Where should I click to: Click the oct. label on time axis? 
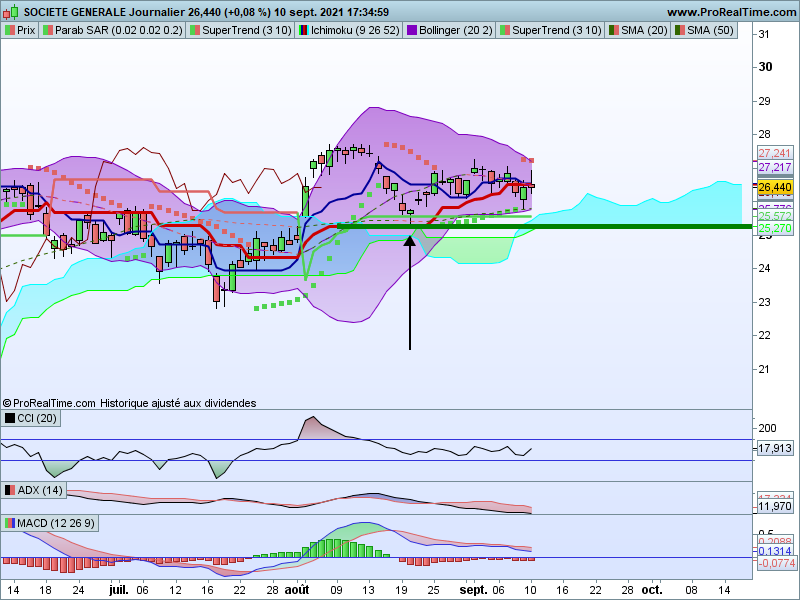652,590
